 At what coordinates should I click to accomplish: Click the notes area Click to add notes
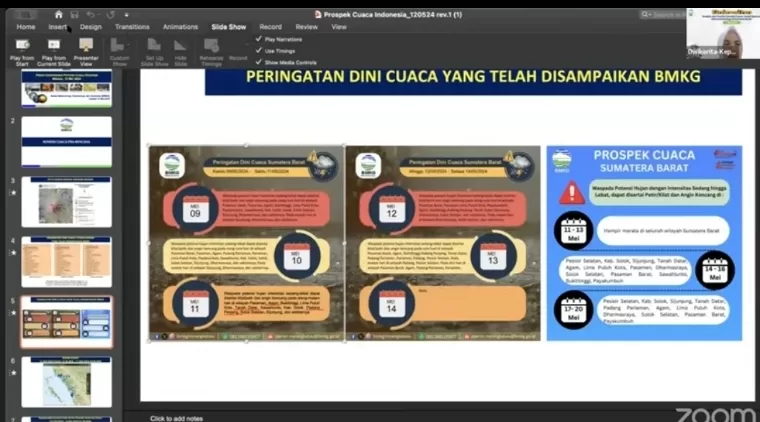176,418
